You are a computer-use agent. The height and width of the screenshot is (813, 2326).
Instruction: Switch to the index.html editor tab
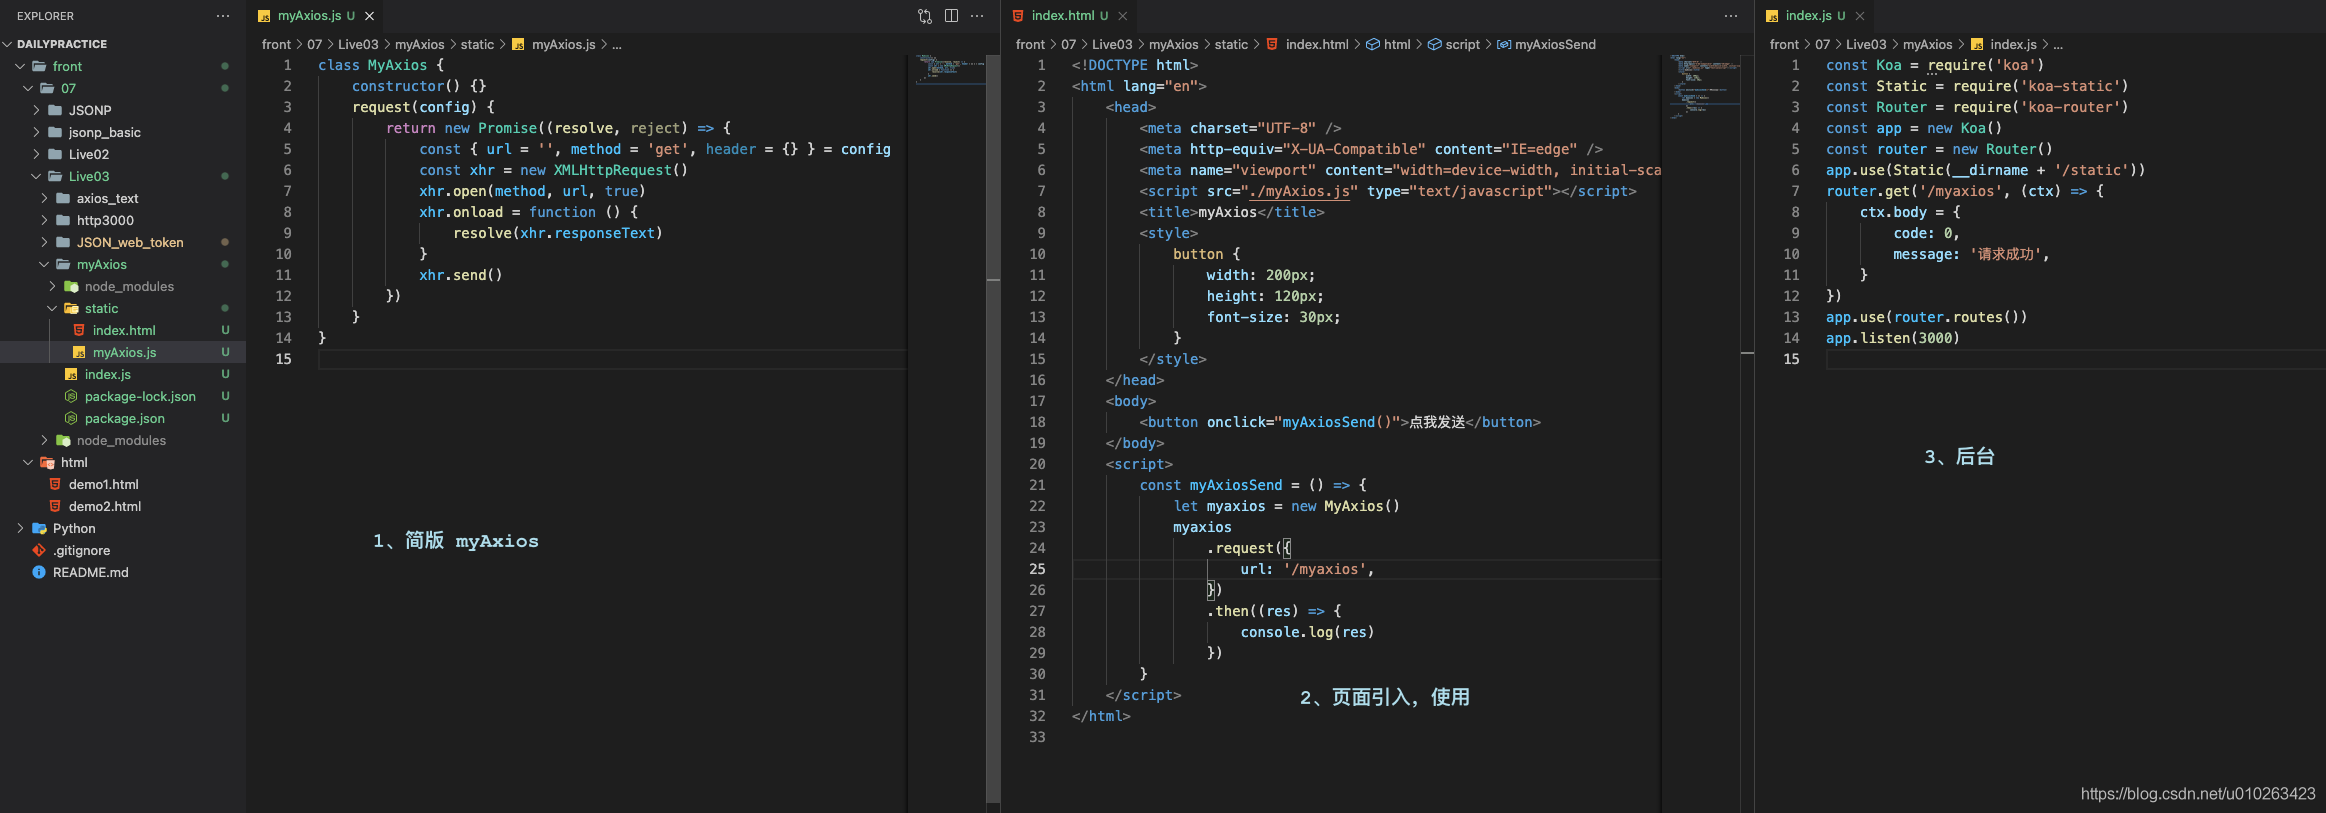pyautogui.click(x=1069, y=16)
